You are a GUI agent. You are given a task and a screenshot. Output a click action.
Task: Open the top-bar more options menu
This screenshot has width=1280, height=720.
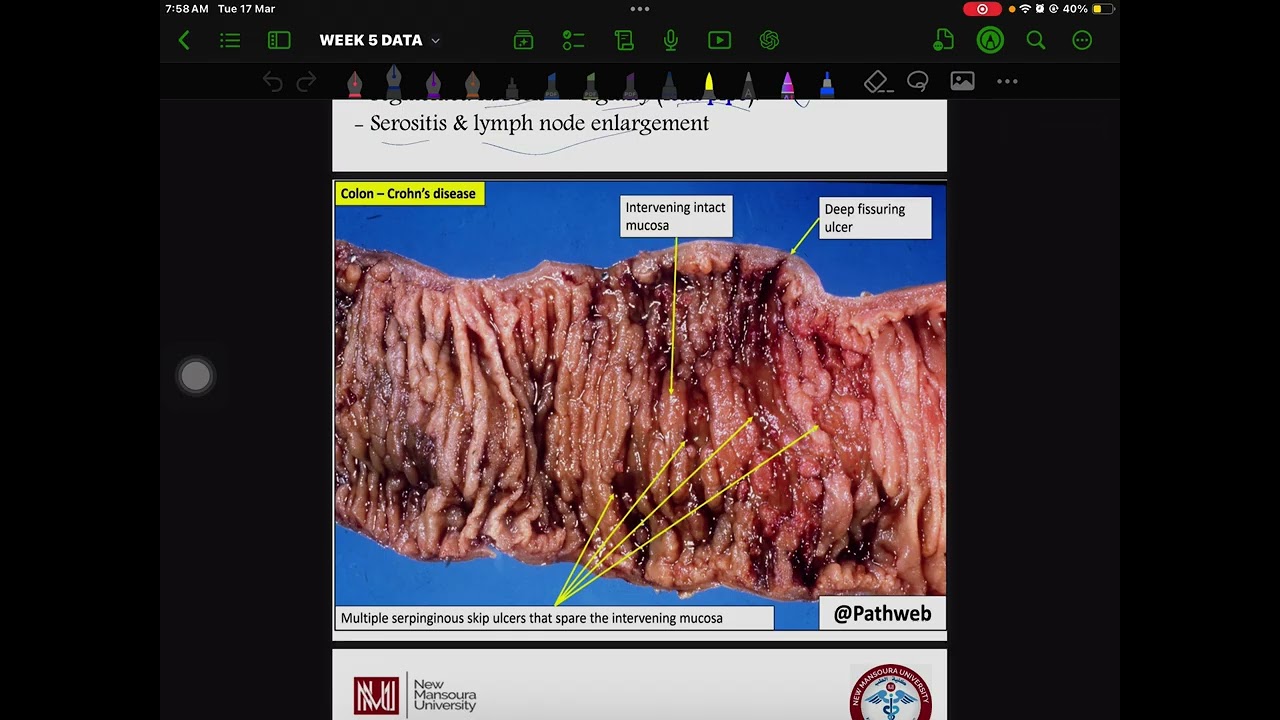1082,40
